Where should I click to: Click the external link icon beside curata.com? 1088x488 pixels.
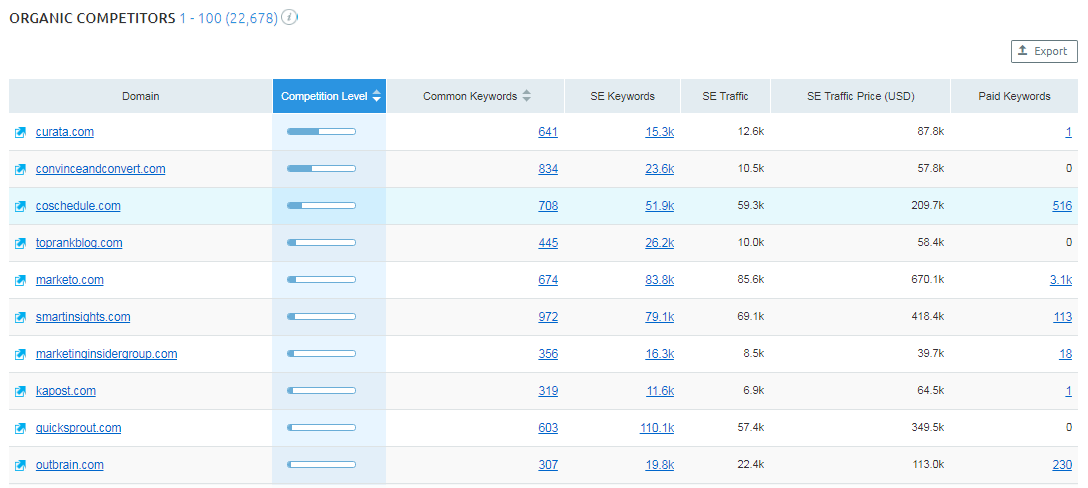20,132
